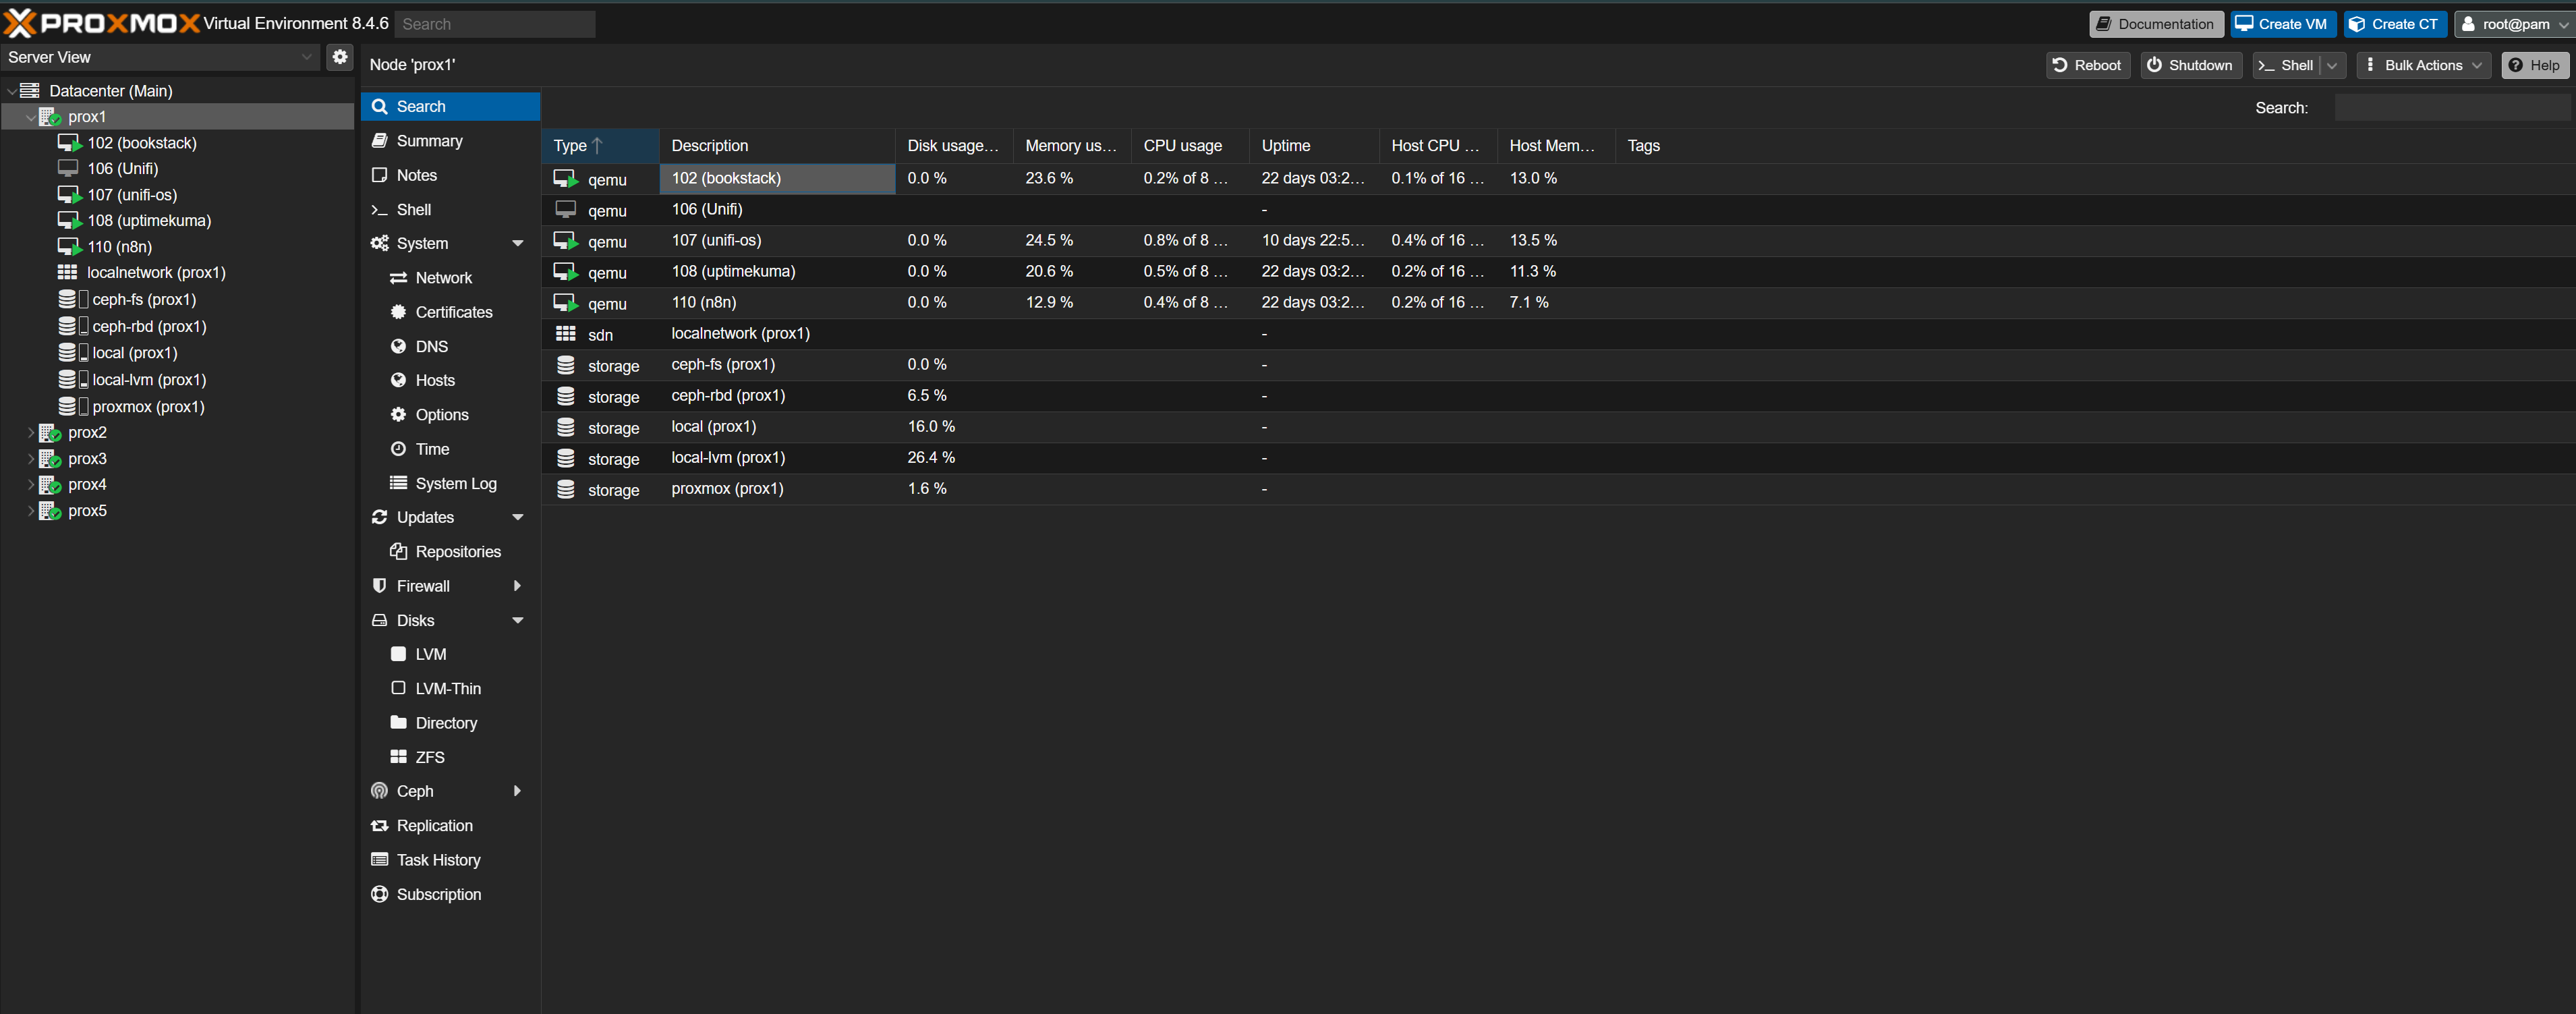Screen dimensions: 2576x1014
Task: Click the storage icon in ceph-rbd table row
Action: point(566,396)
